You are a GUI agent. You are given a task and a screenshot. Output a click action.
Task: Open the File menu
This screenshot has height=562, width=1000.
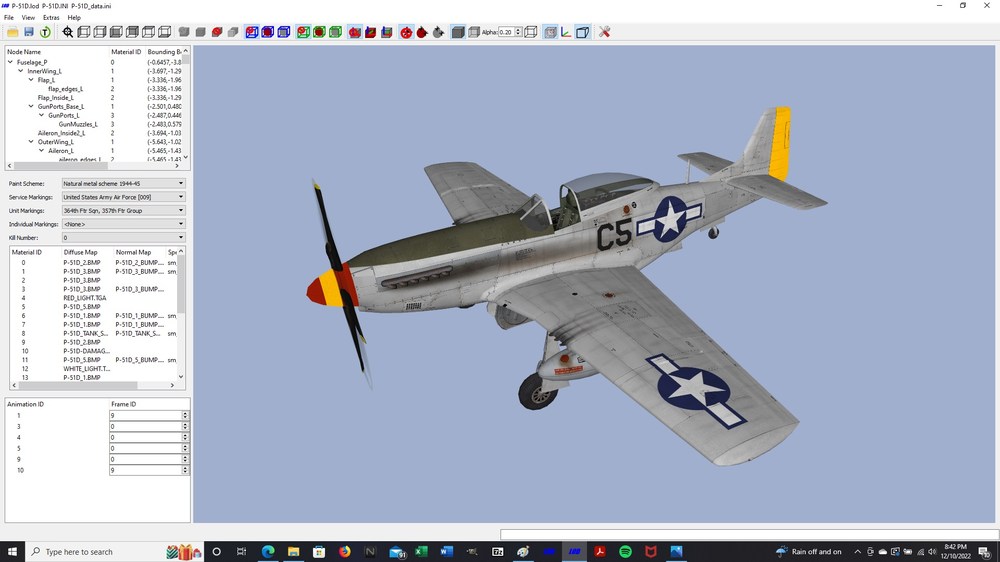9,17
